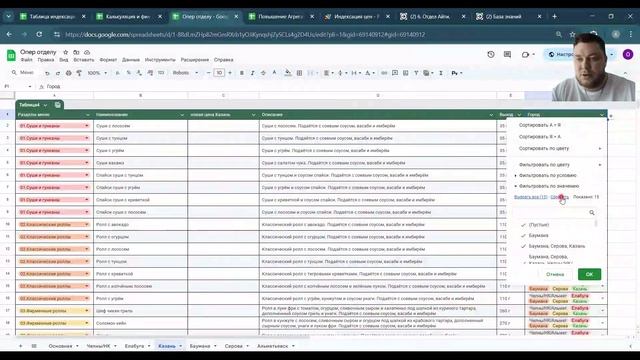Print the spreadsheet
The width and height of the screenshot is (640, 360).
click(68, 73)
